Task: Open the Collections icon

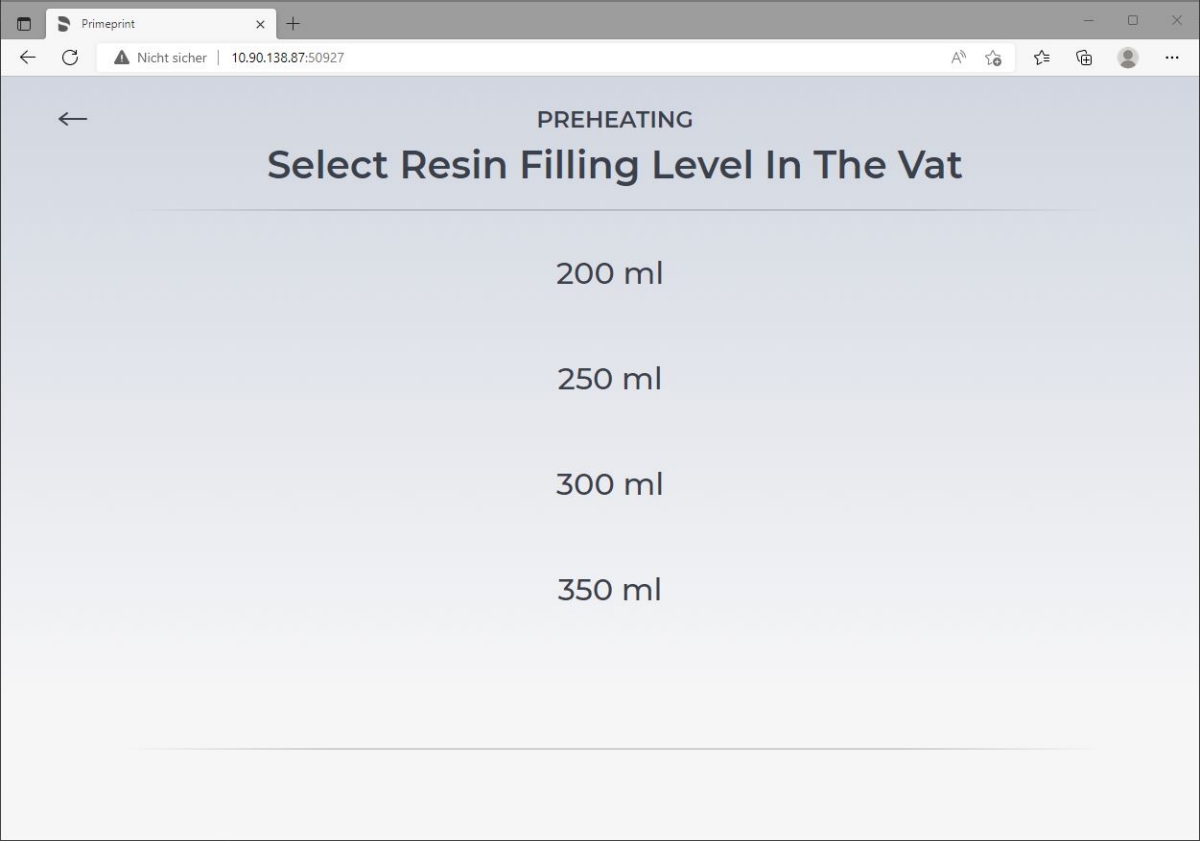Action: coord(1084,58)
